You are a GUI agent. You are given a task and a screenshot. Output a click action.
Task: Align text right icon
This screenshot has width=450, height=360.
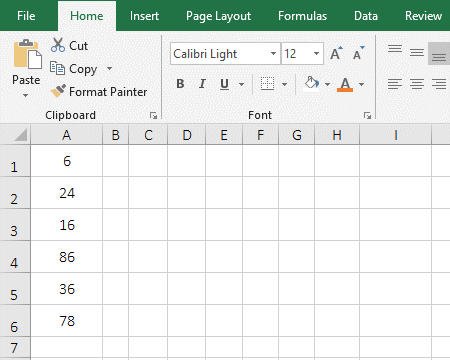439,84
